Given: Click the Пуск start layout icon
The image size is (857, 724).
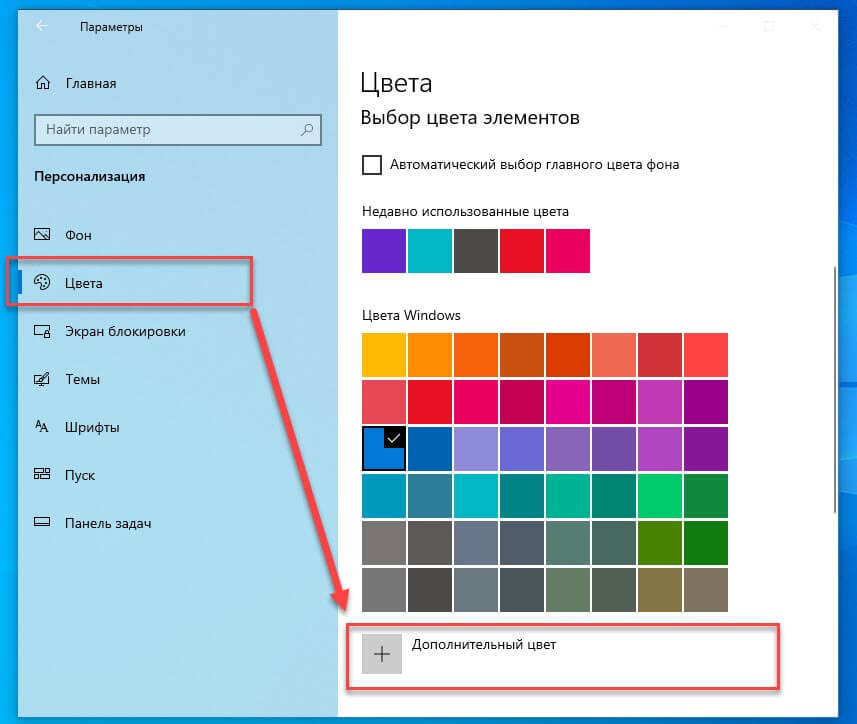Looking at the screenshot, I should point(42,474).
